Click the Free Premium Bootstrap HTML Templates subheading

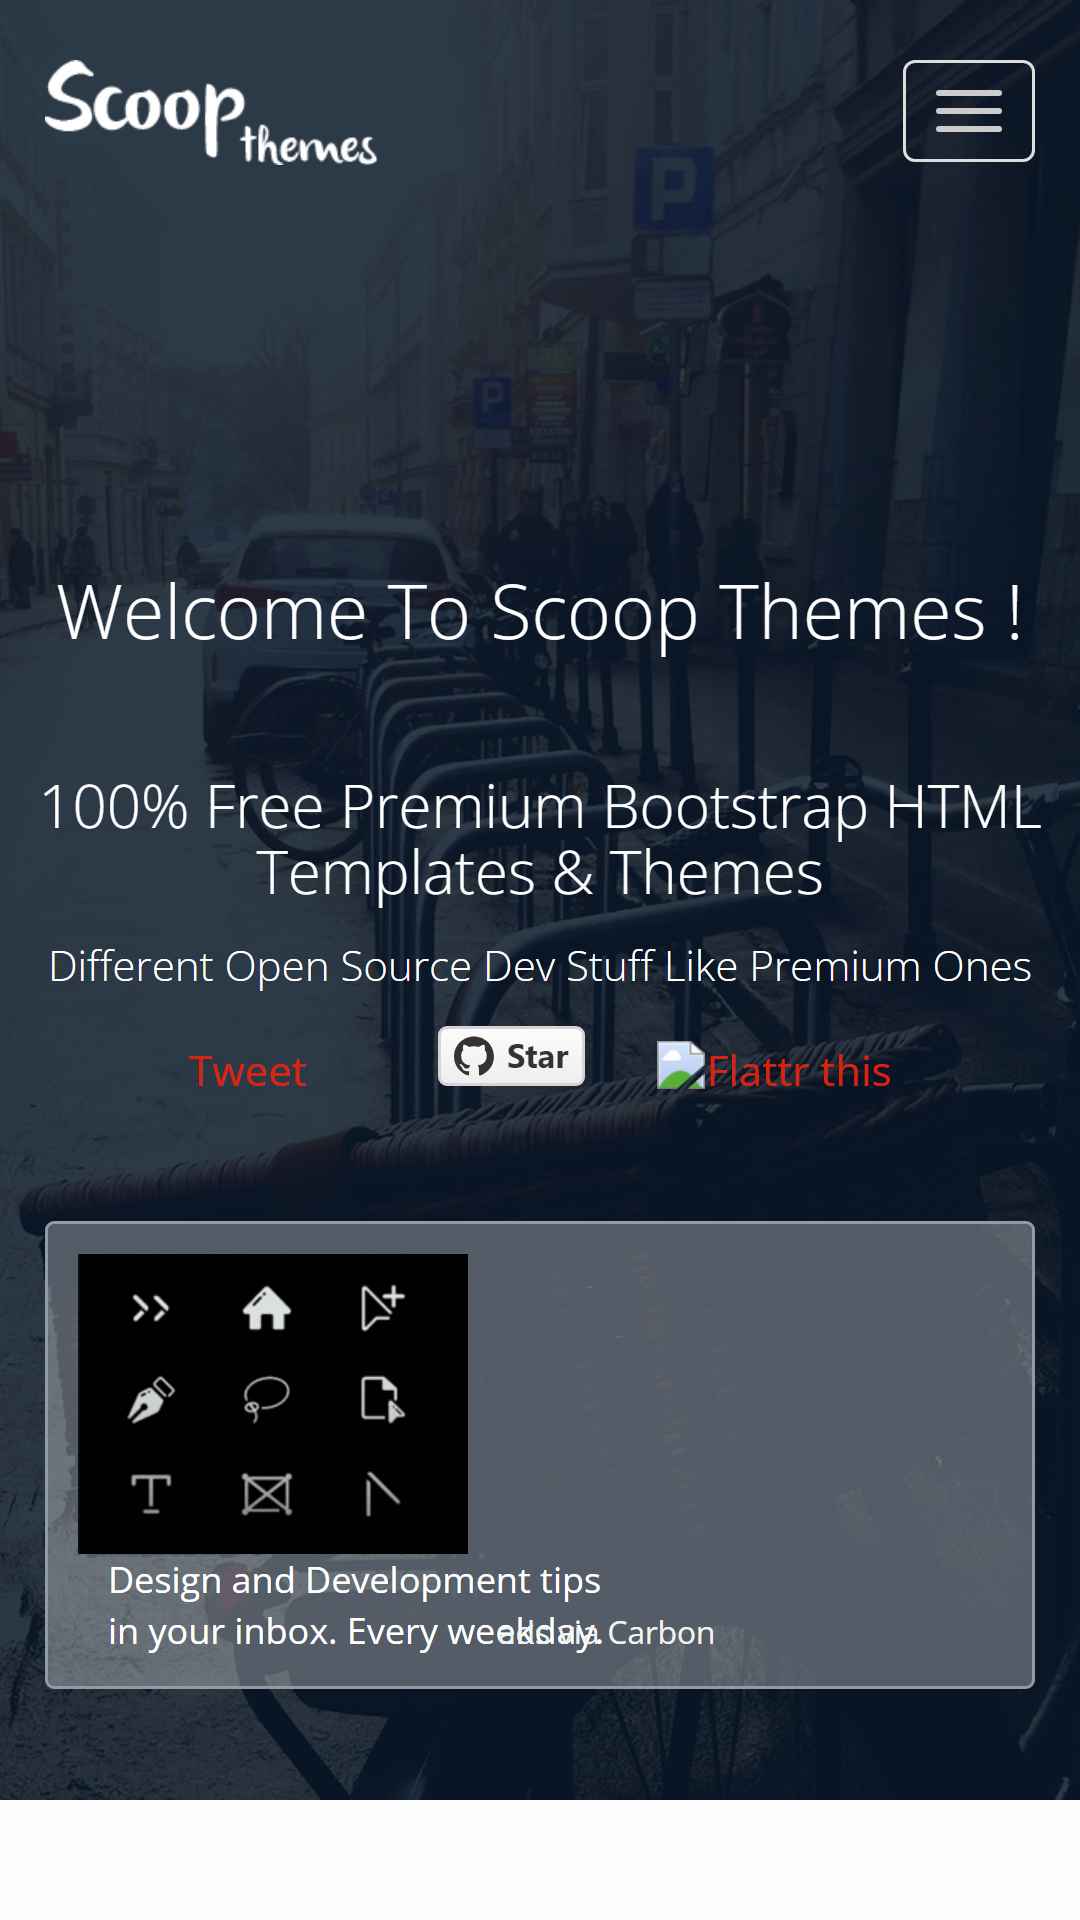[540, 839]
